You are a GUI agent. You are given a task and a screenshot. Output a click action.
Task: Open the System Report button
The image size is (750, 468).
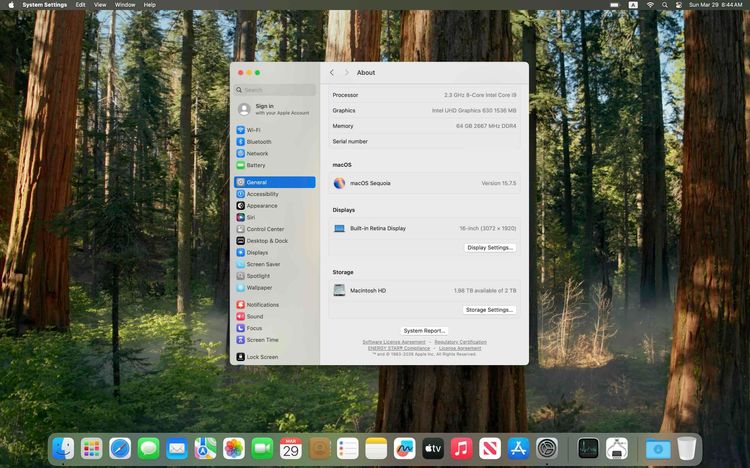click(x=424, y=331)
